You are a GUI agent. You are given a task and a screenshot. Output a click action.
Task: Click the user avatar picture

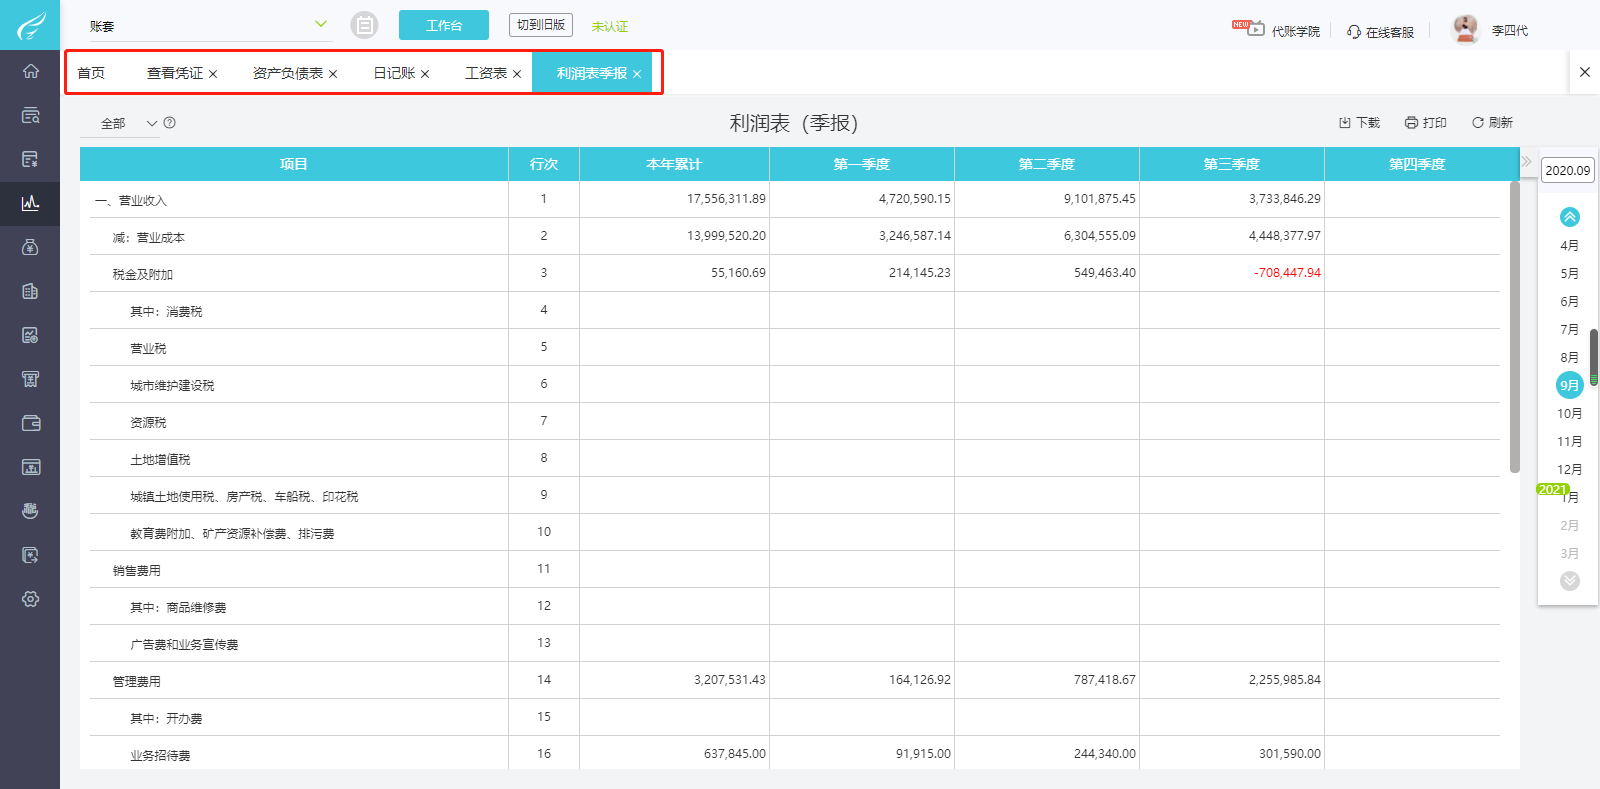(1465, 29)
